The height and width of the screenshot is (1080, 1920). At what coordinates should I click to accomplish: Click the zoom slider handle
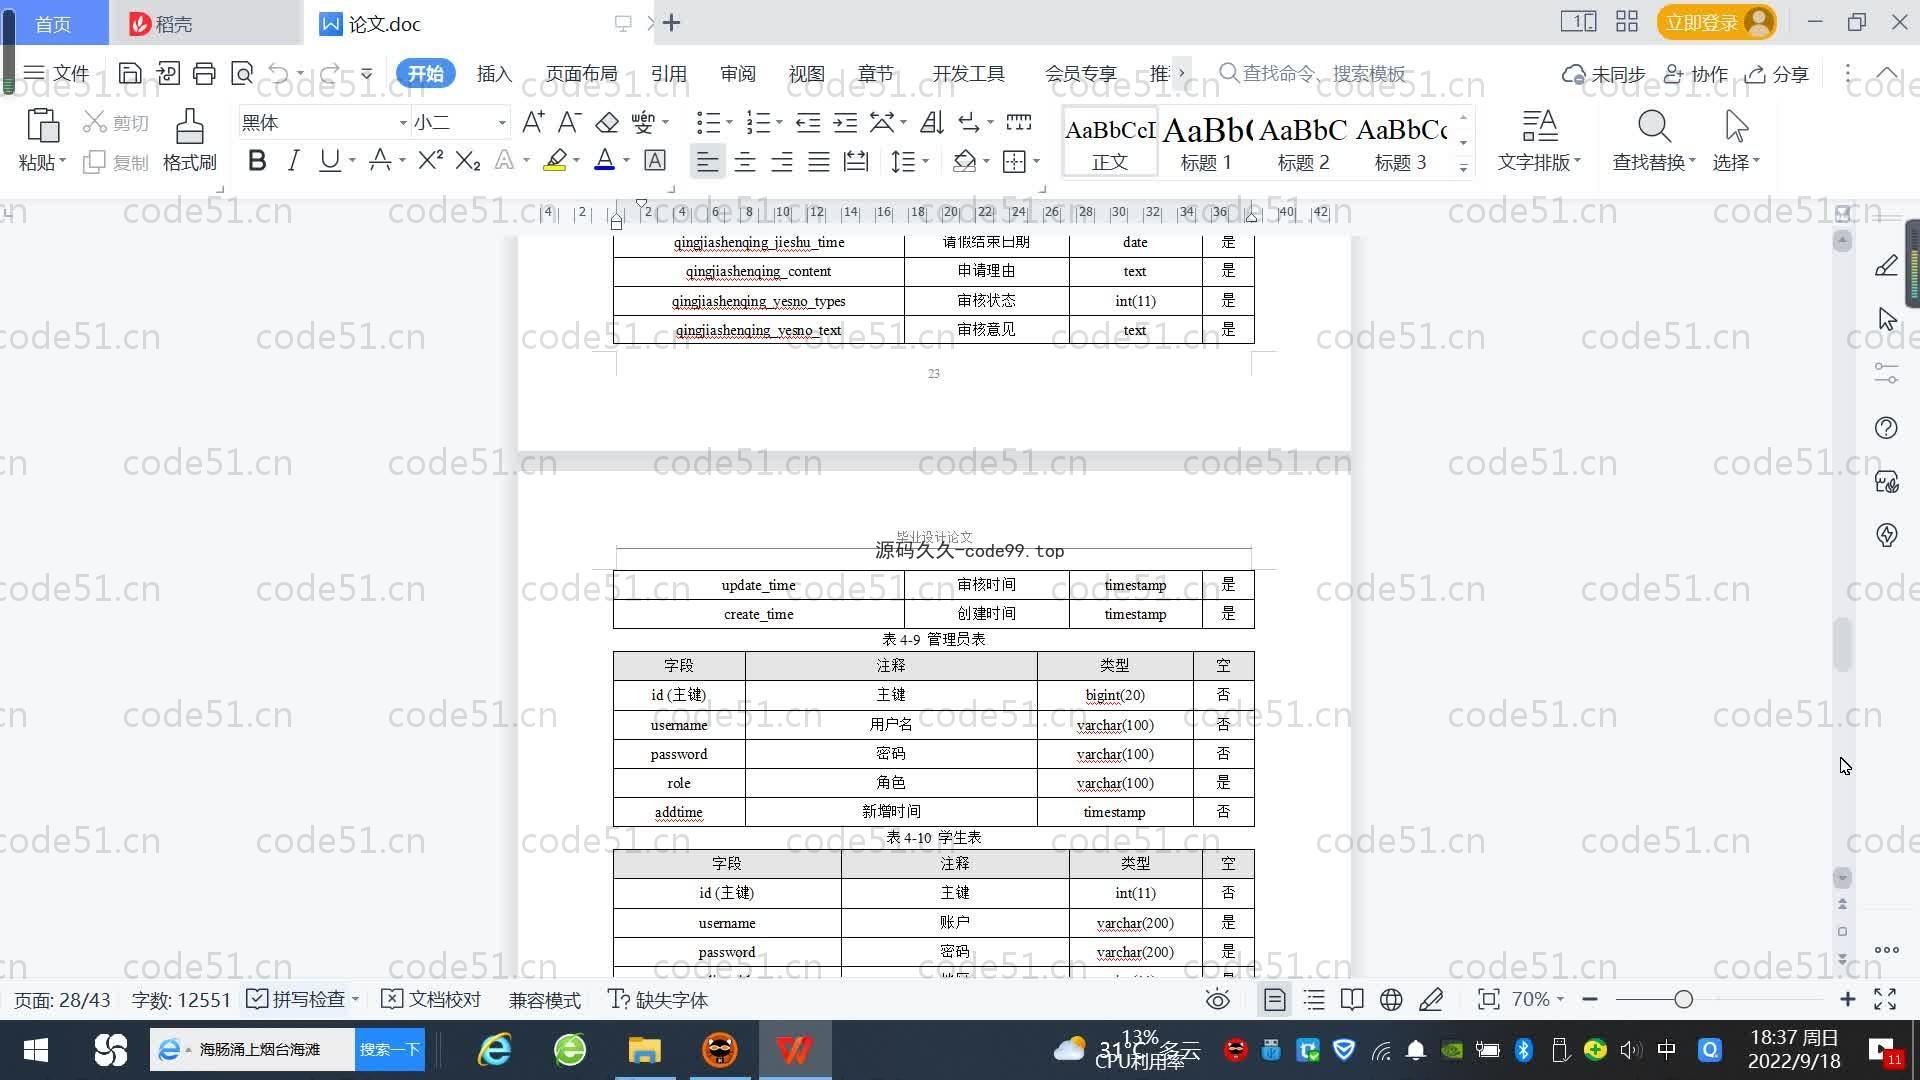tap(1683, 999)
